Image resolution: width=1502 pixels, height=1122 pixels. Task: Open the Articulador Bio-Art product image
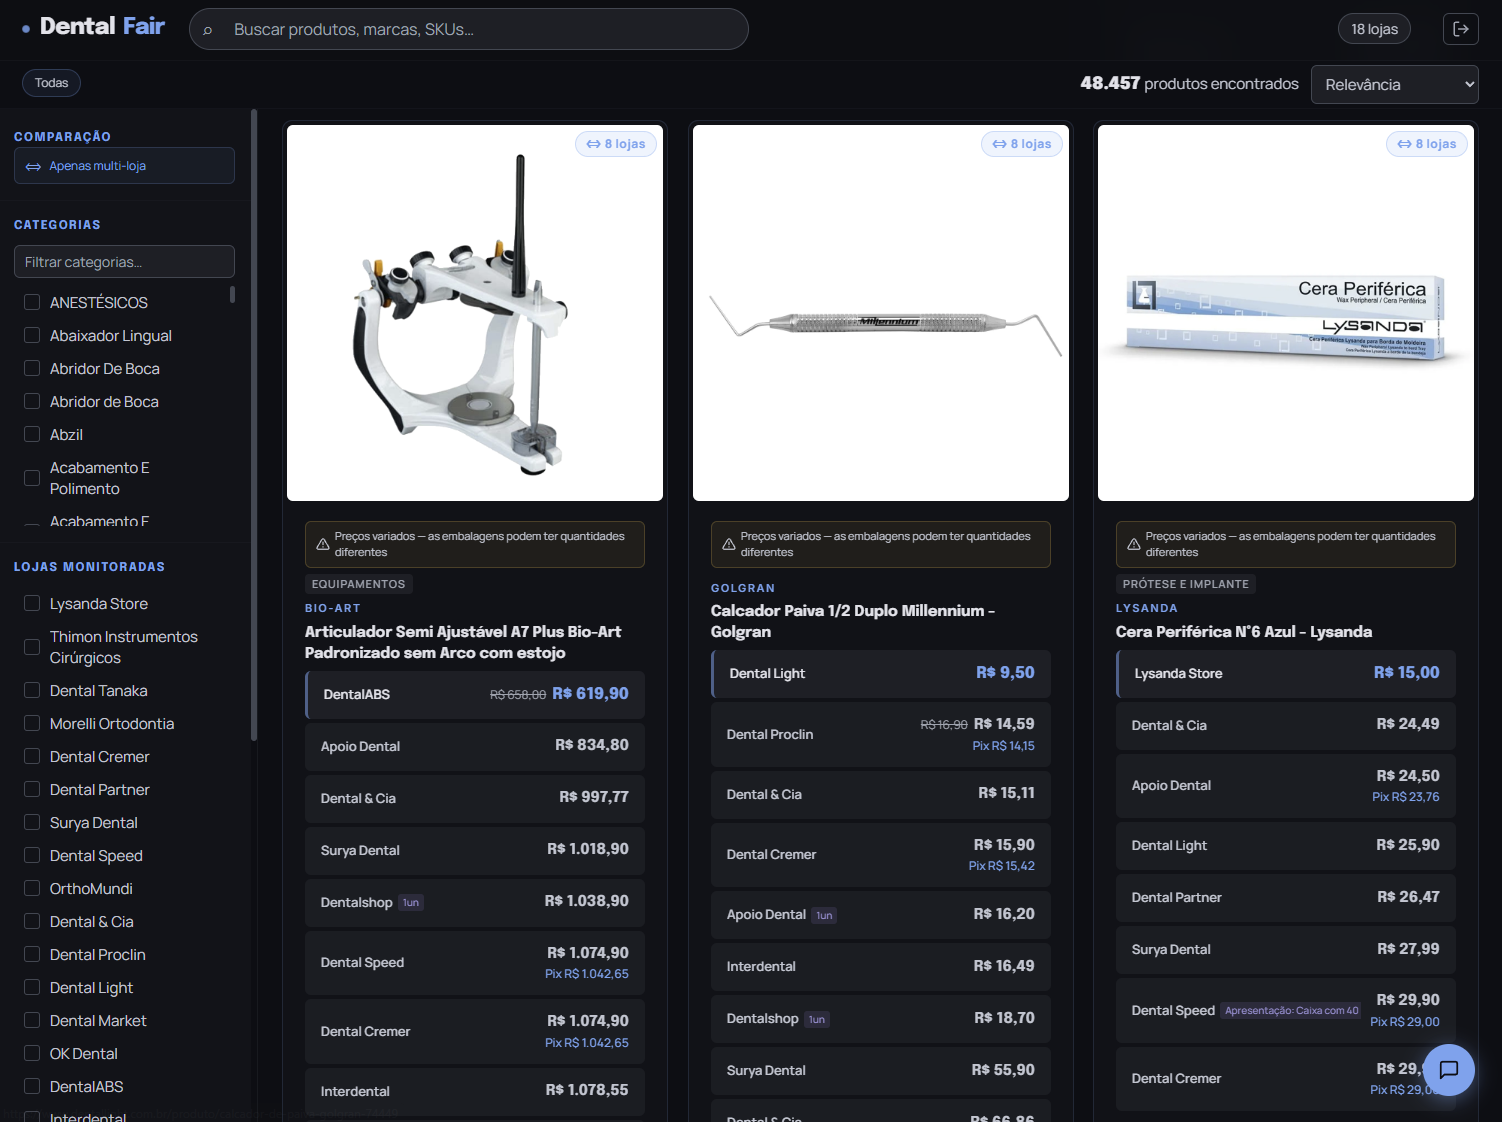coord(475,313)
